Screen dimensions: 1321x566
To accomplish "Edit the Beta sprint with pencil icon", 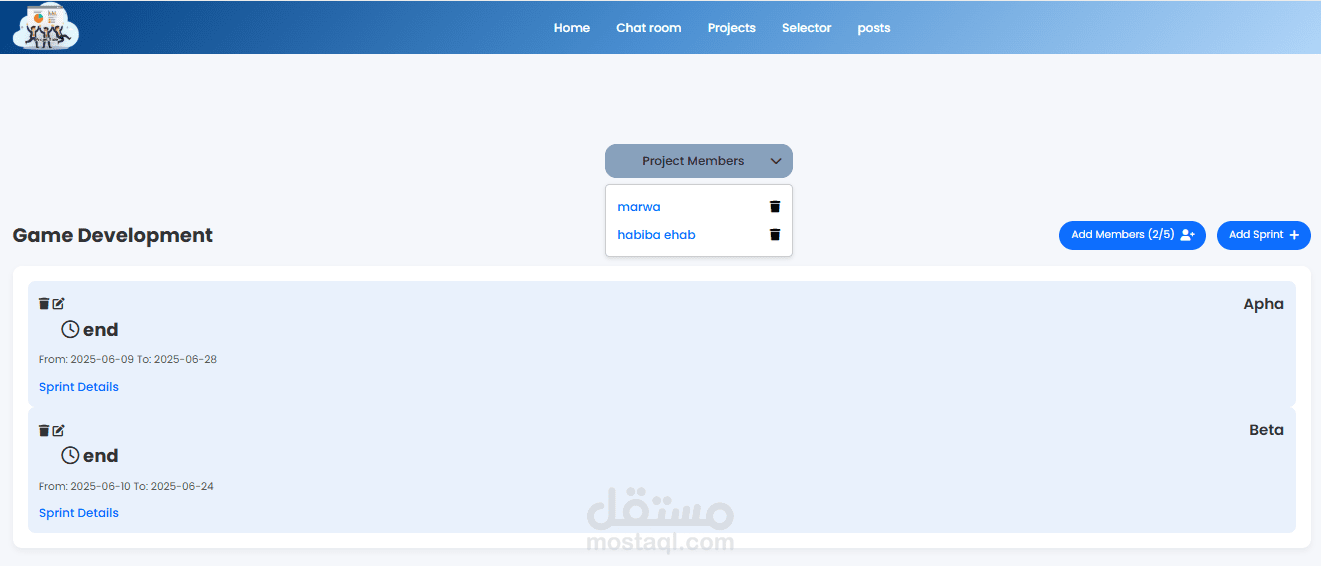I will coord(58,430).
